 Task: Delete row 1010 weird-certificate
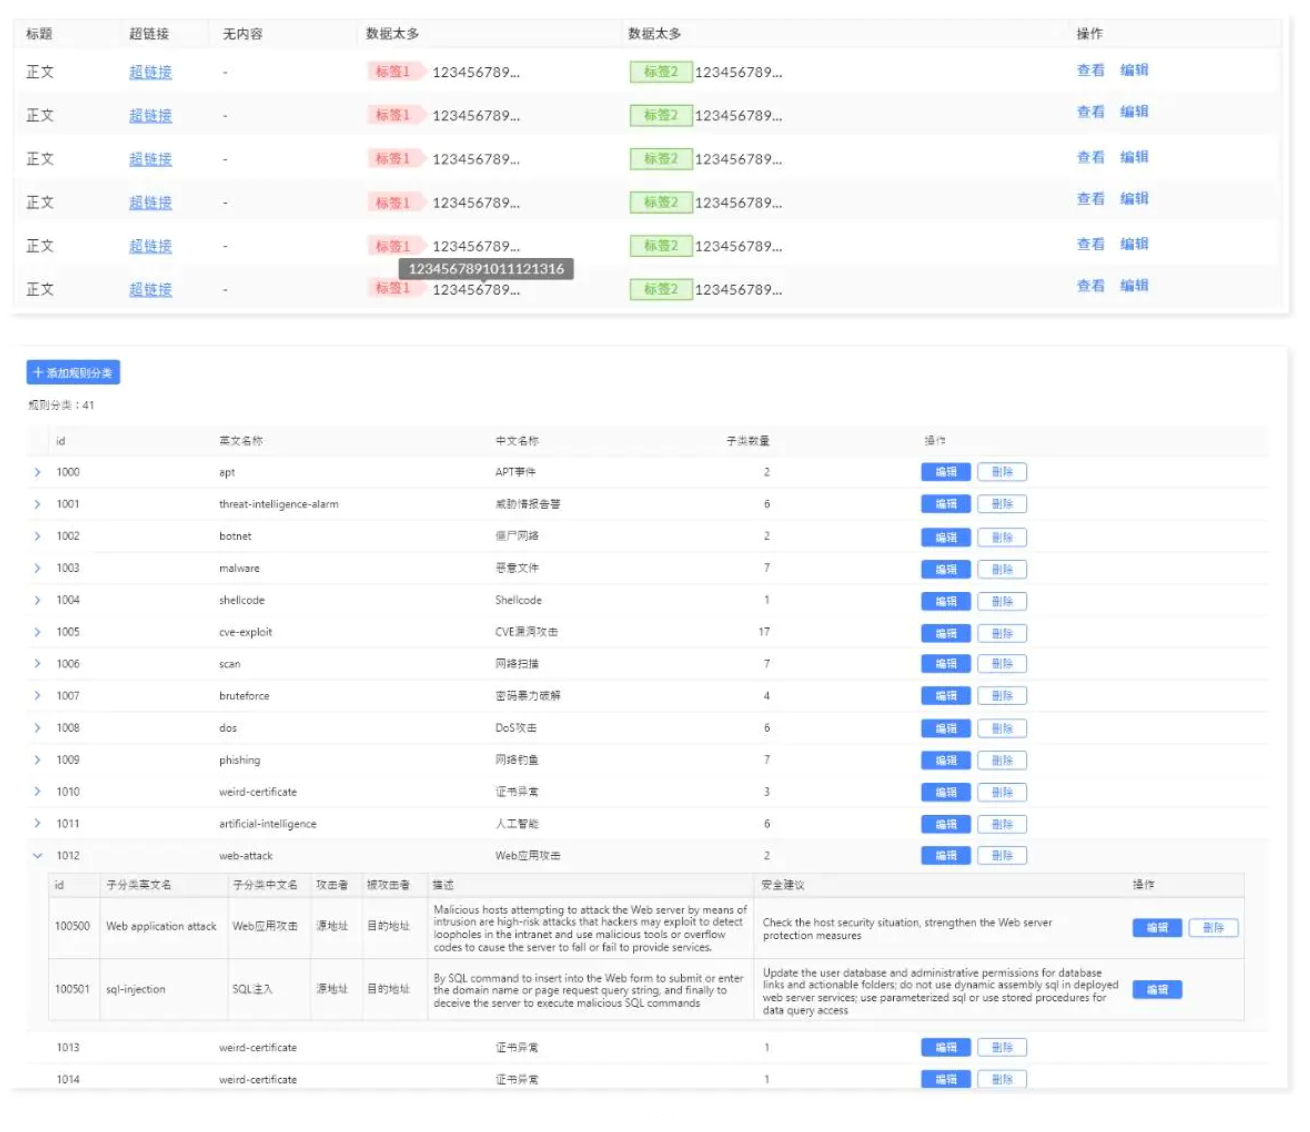tap(1002, 793)
